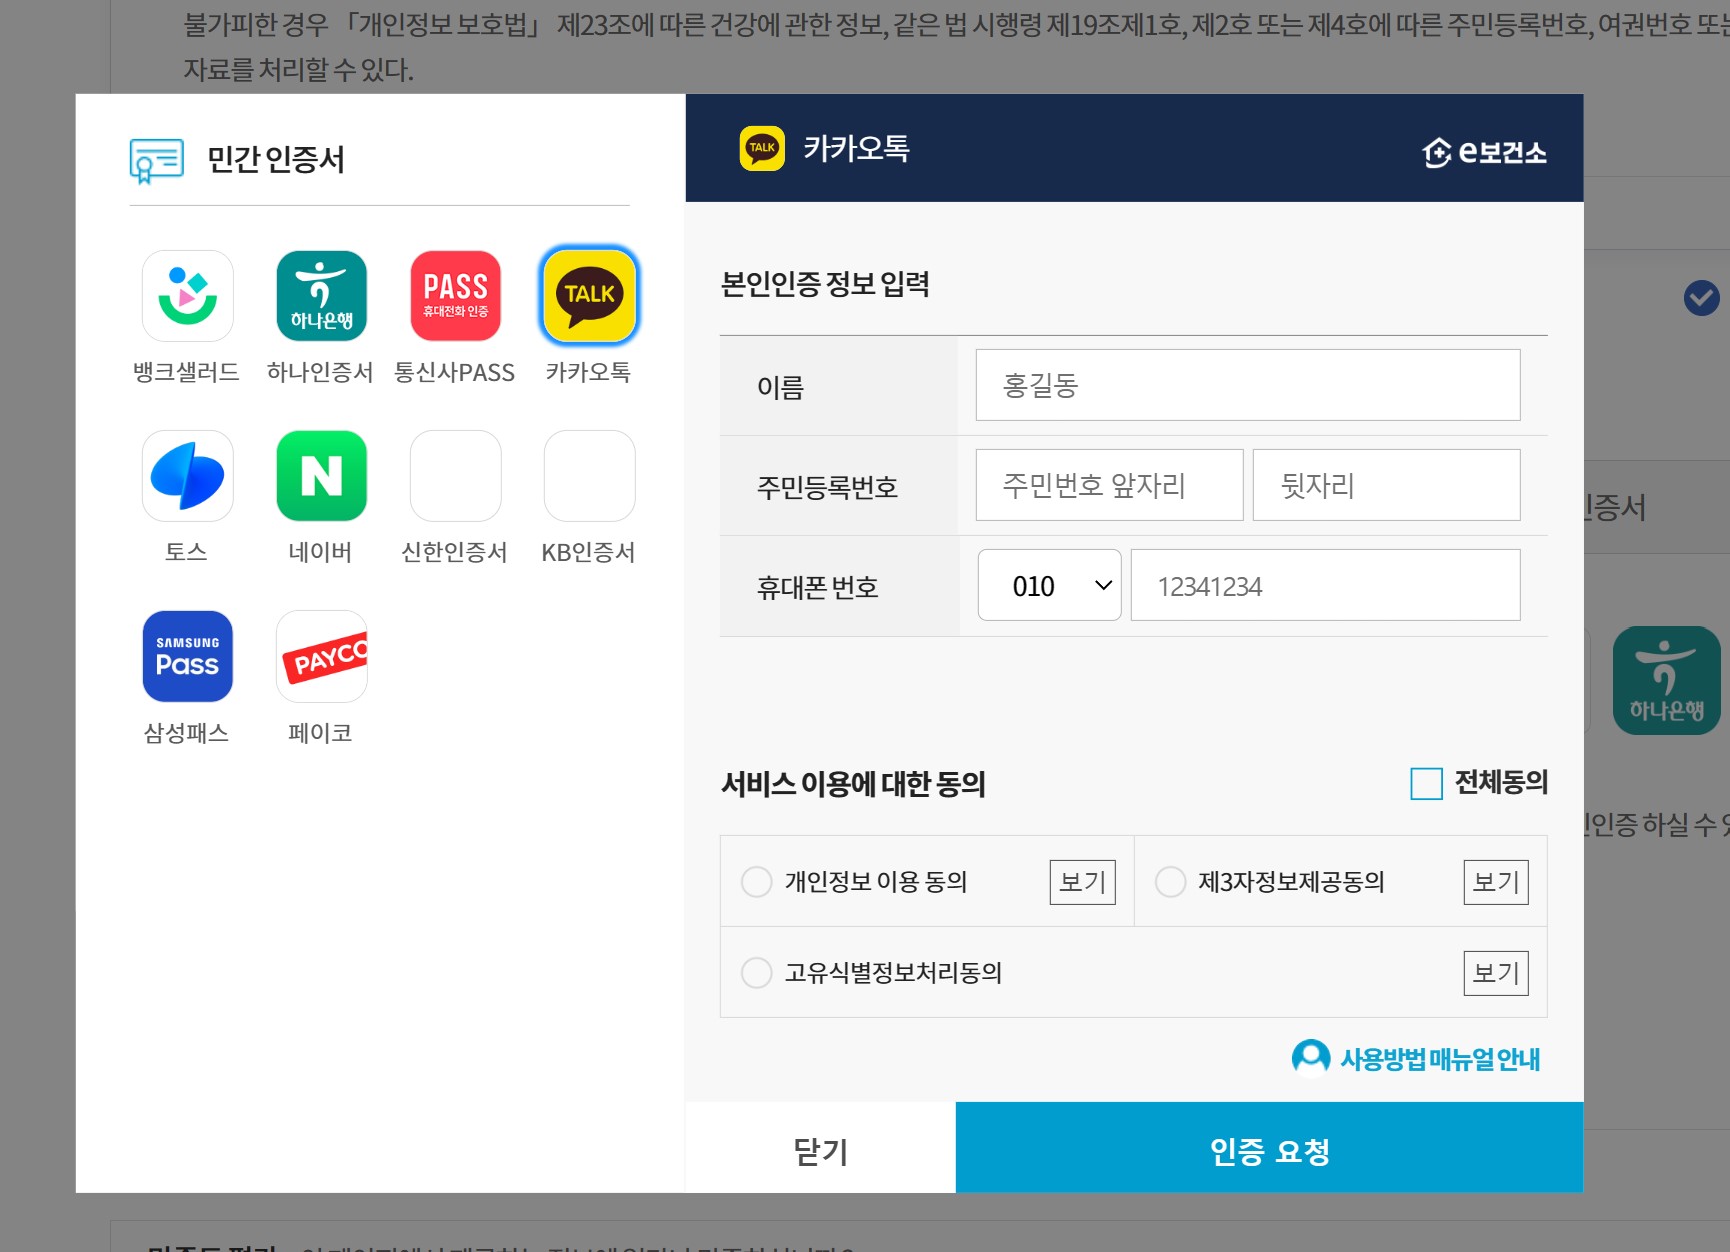Viewport: 1730px width, 1252px height.
Task: Choose the 네이버 certificate icon
Action: pyautogui.click(x=321, y=476)
